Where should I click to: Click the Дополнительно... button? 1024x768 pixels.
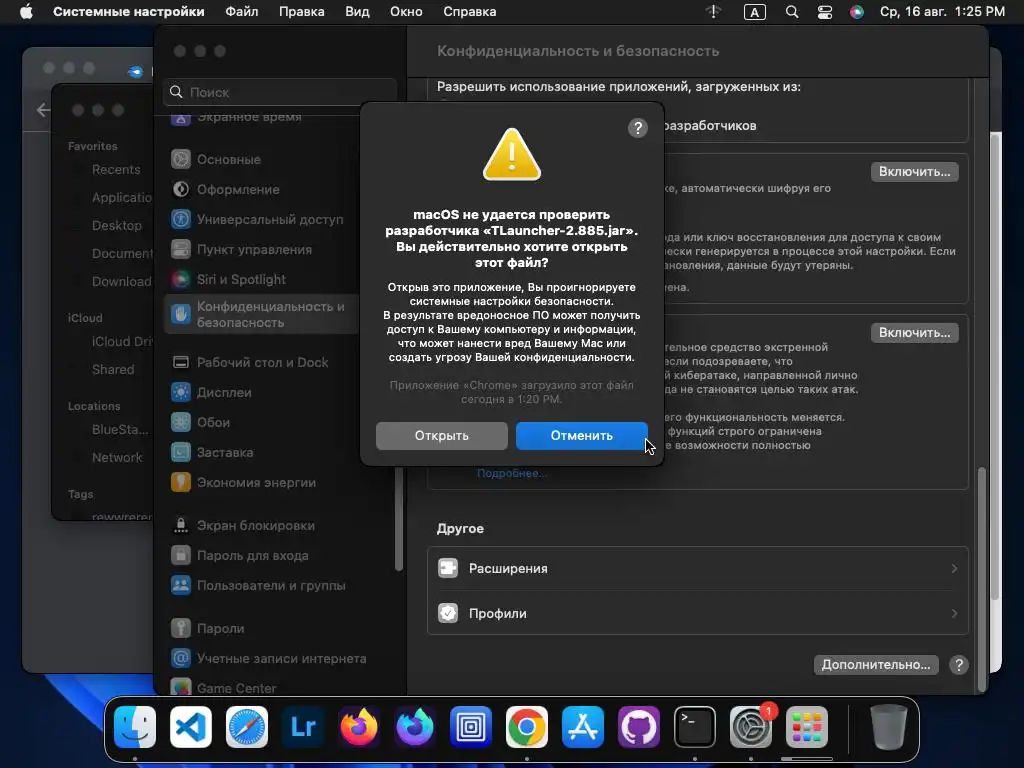[876, 665]
